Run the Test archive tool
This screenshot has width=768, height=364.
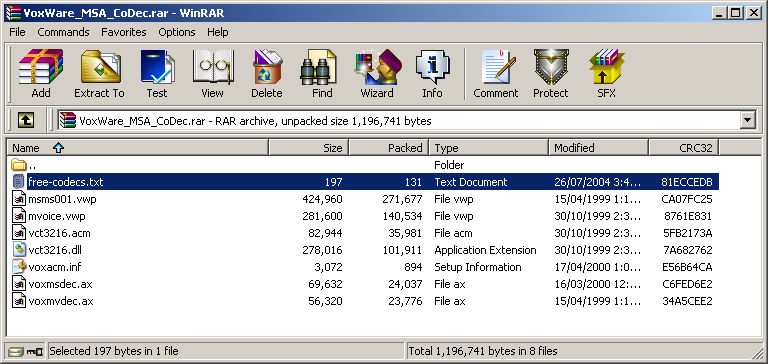(x=157, y=73)
